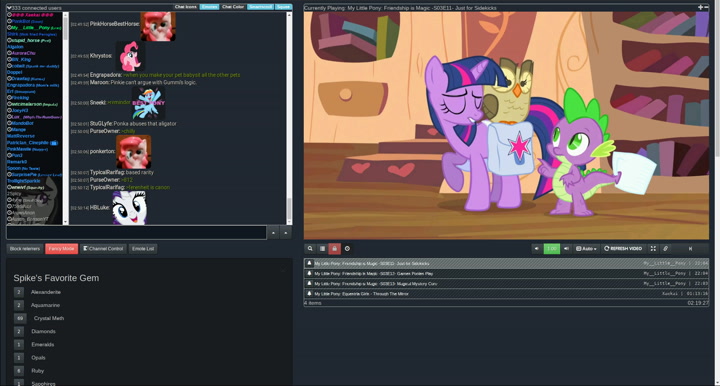Vote for Ruby in the poll
This screenshot has width=720, height=386.
(19, 370)
